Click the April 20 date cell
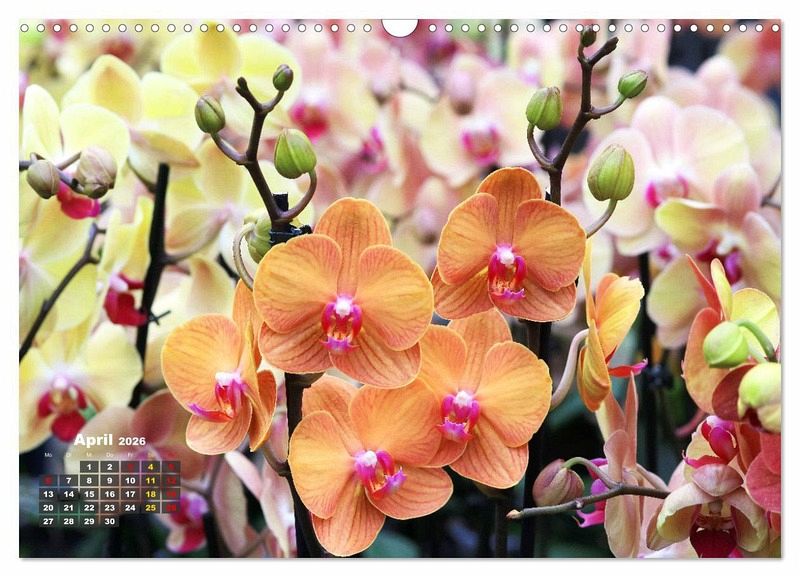This screenshot has height=577, width=800. [48, 507]
